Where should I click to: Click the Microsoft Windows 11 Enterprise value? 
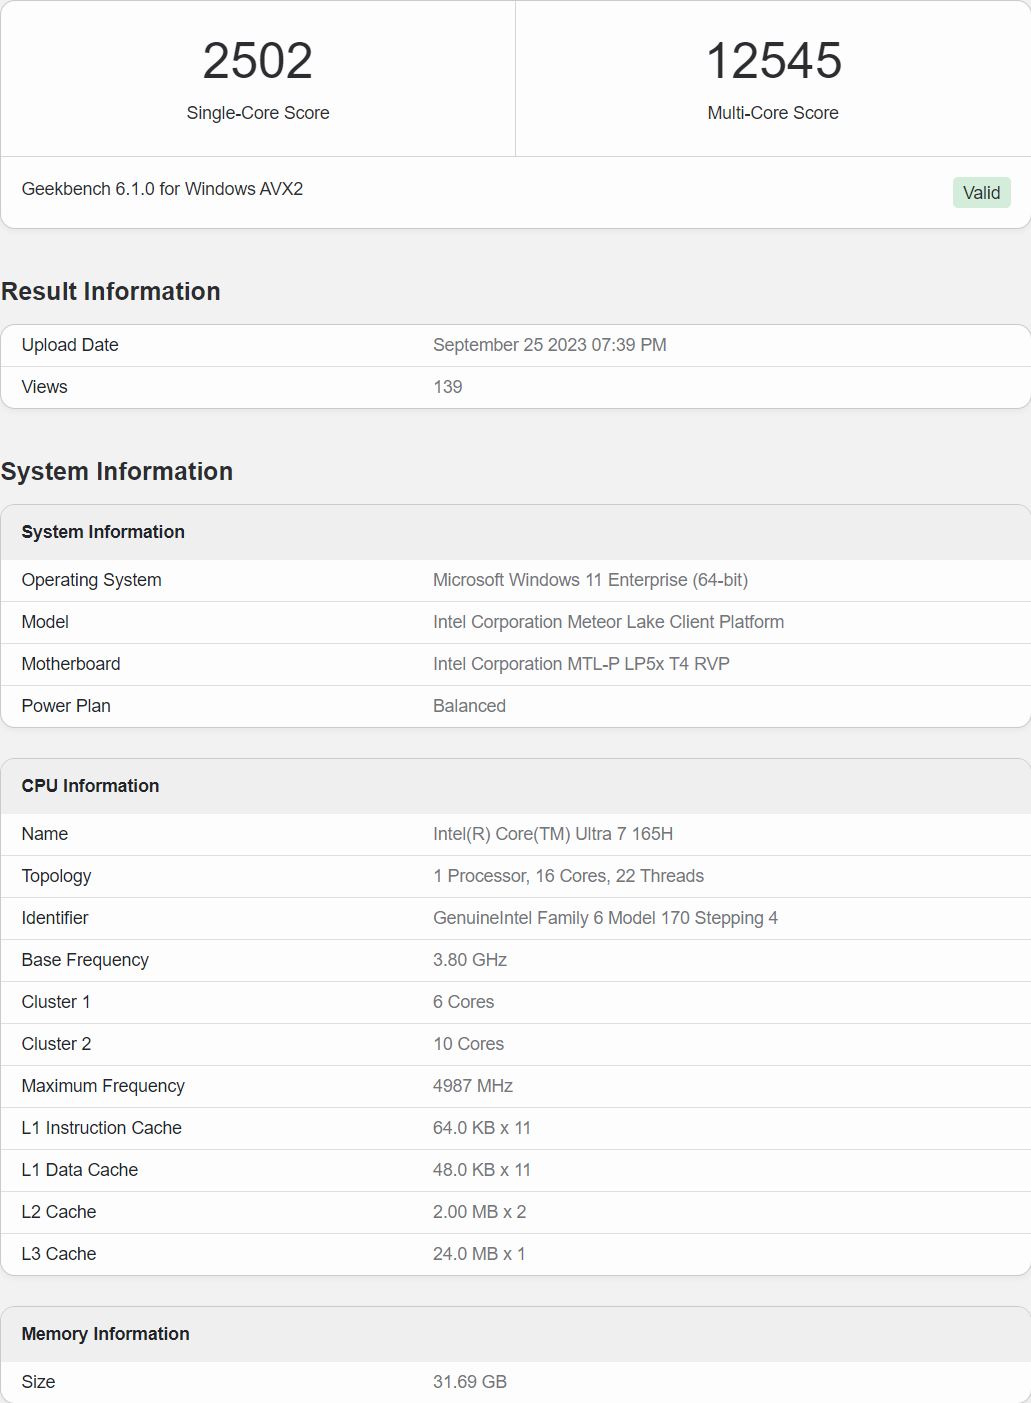click(590, 580)
